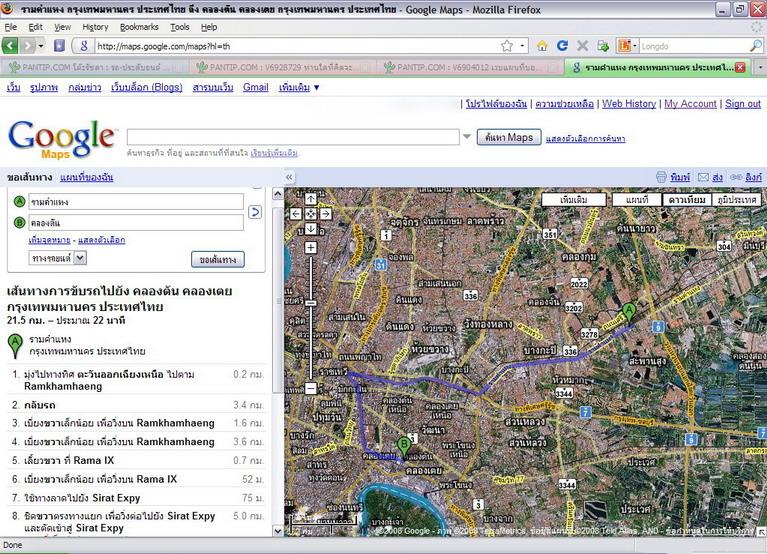The height and width of the screenshot is (554, 767).
Task: Switch to แผนที่ map view
Action: tap(636, 199)
